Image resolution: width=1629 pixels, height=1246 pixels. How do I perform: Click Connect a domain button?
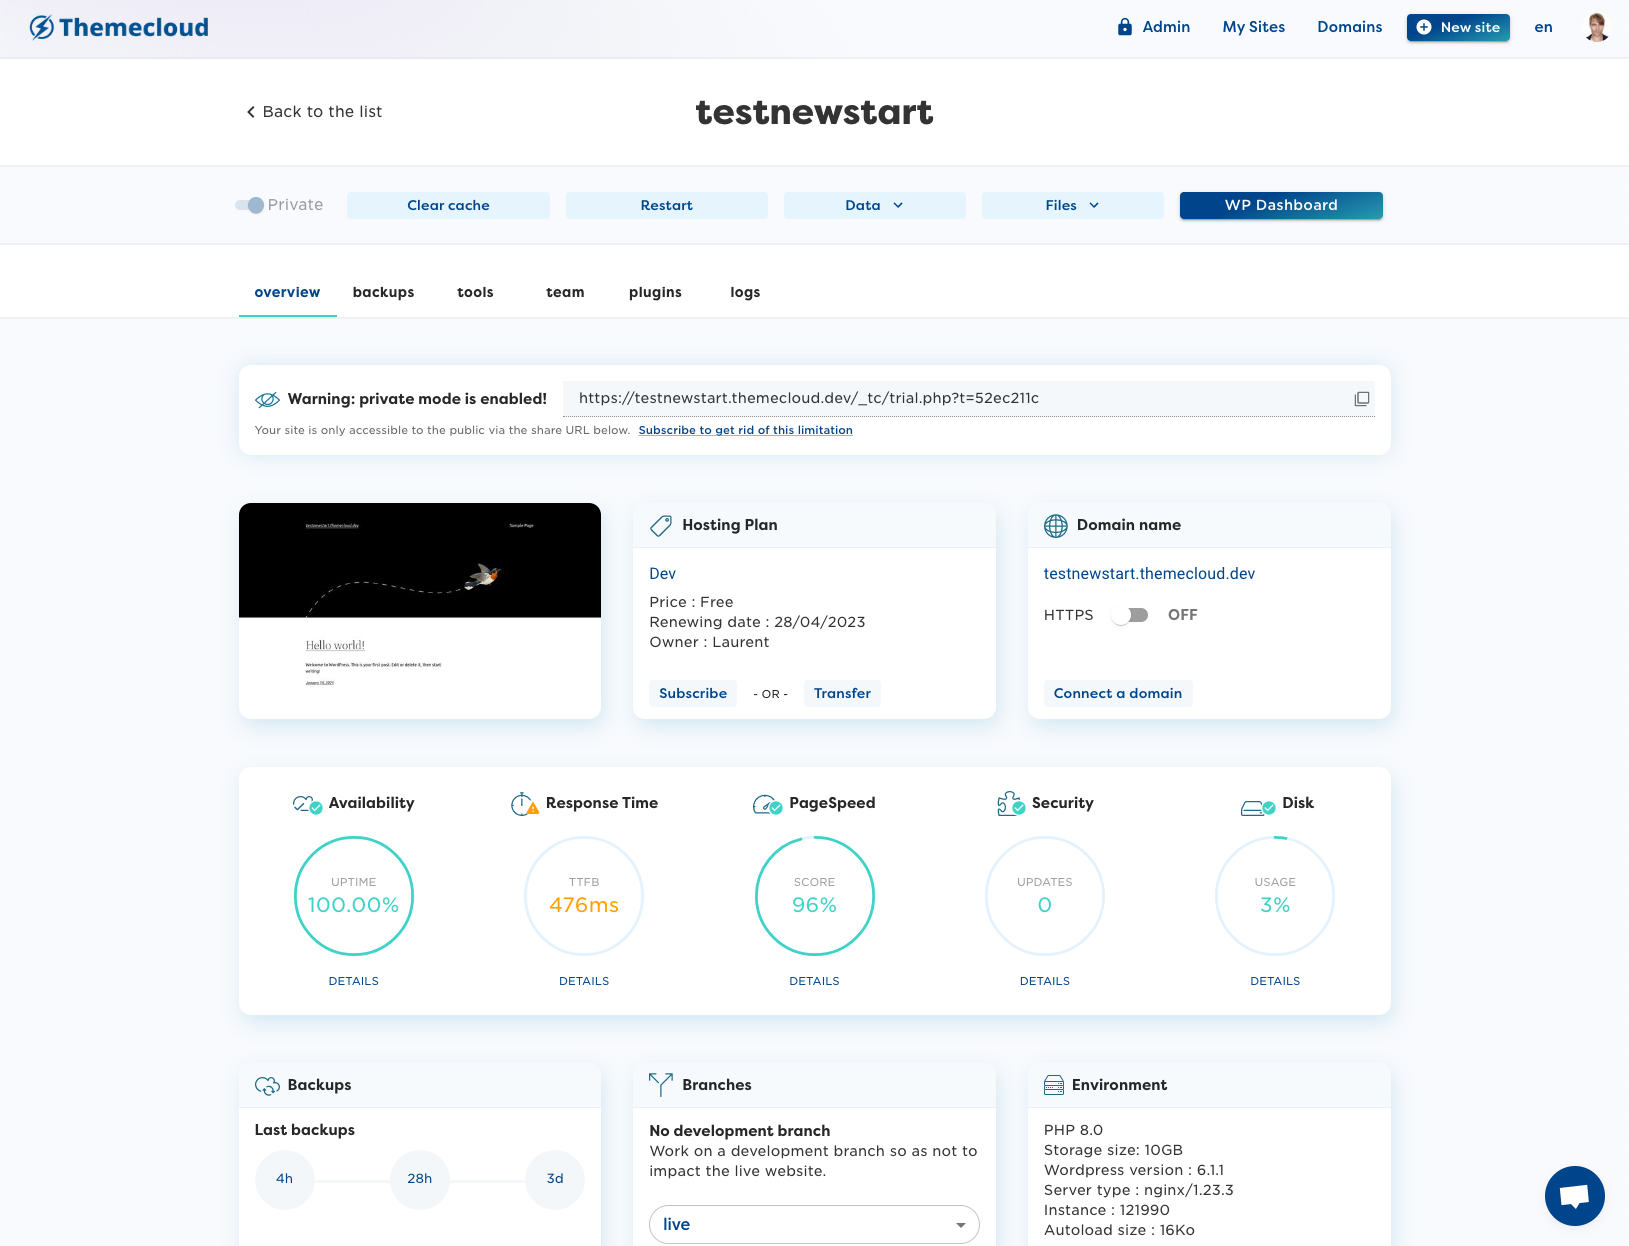pyautogui.click(x=1118, y=693)
